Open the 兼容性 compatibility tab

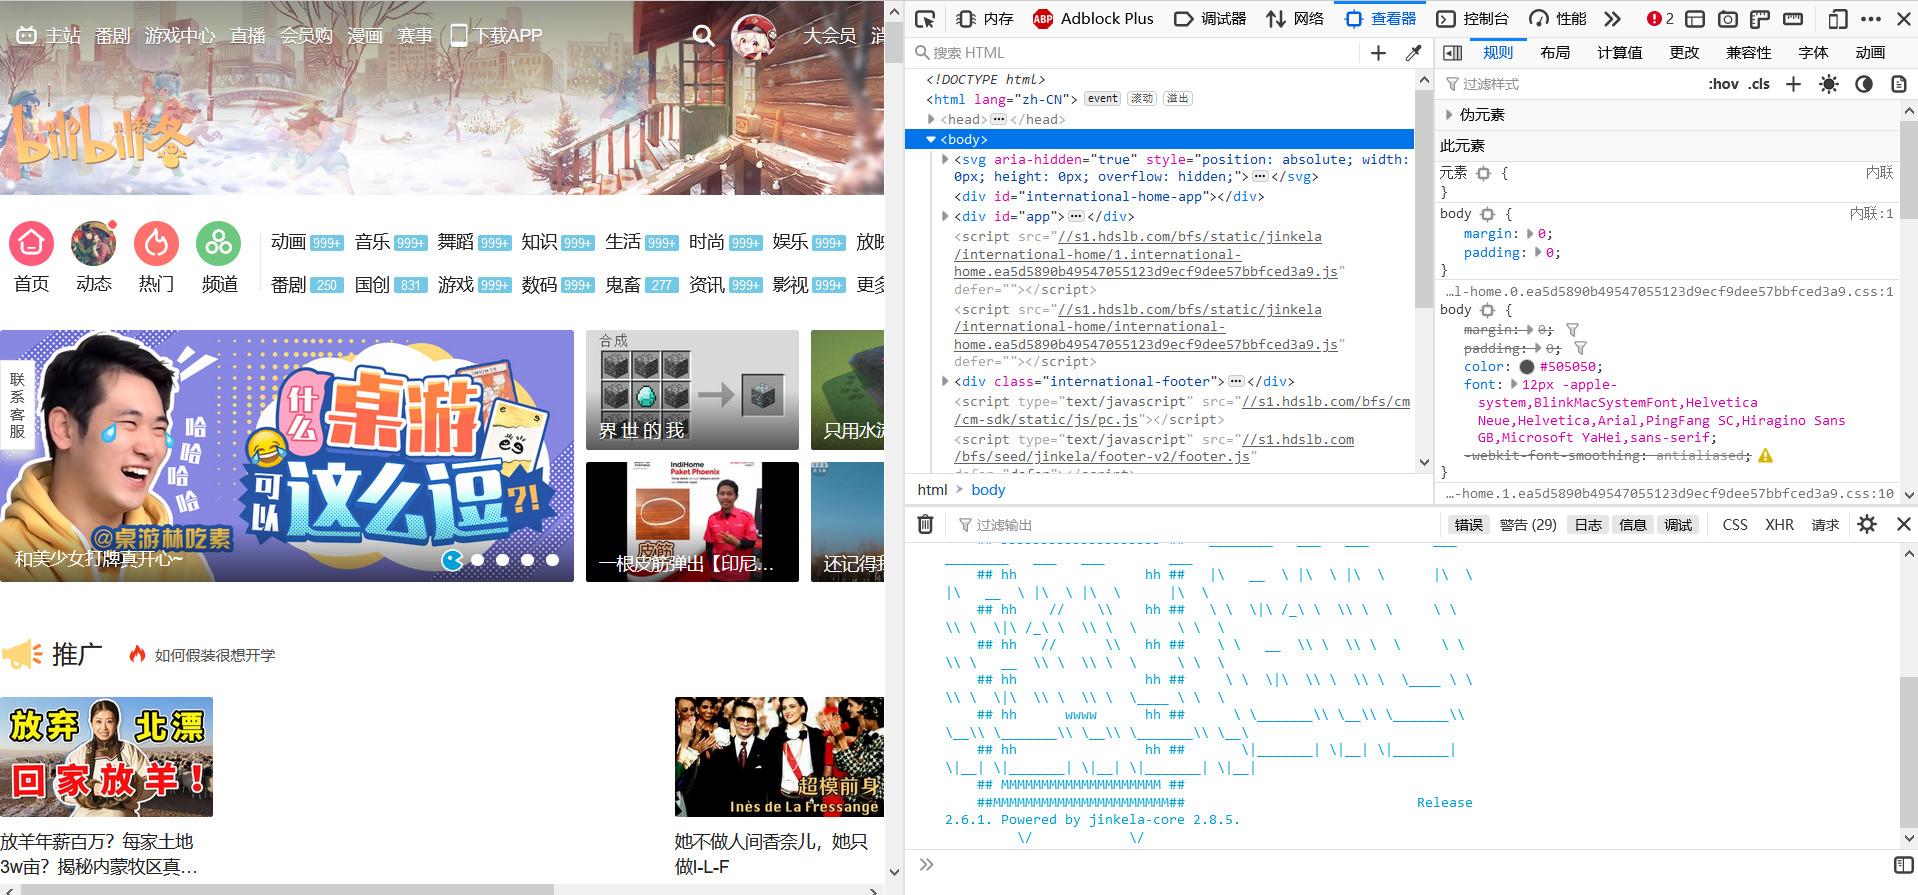1748,53
